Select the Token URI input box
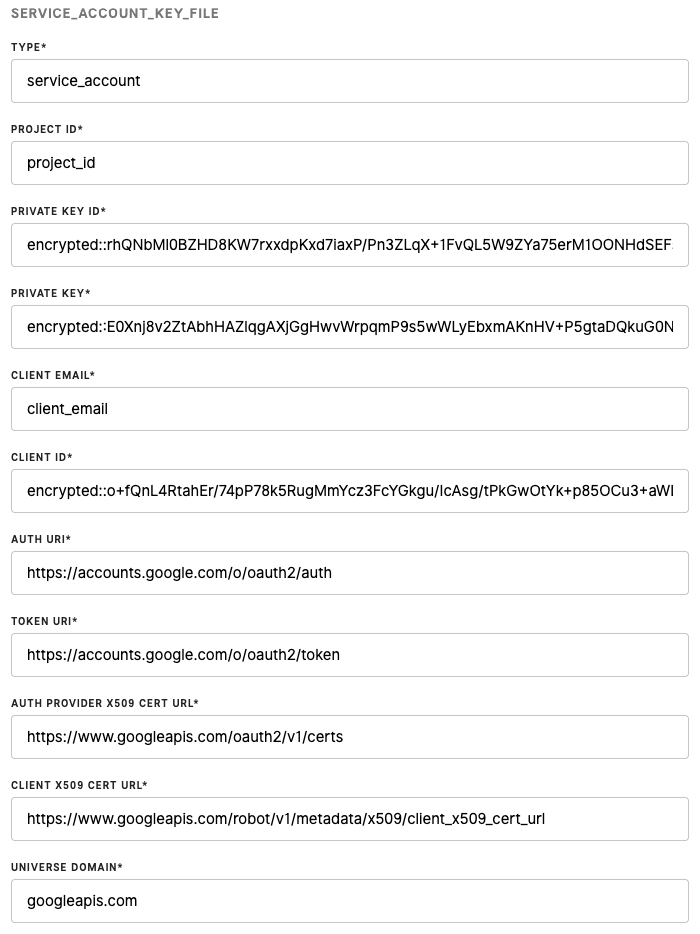This screenshot has height=934, width=700. [x=350, y=655]
